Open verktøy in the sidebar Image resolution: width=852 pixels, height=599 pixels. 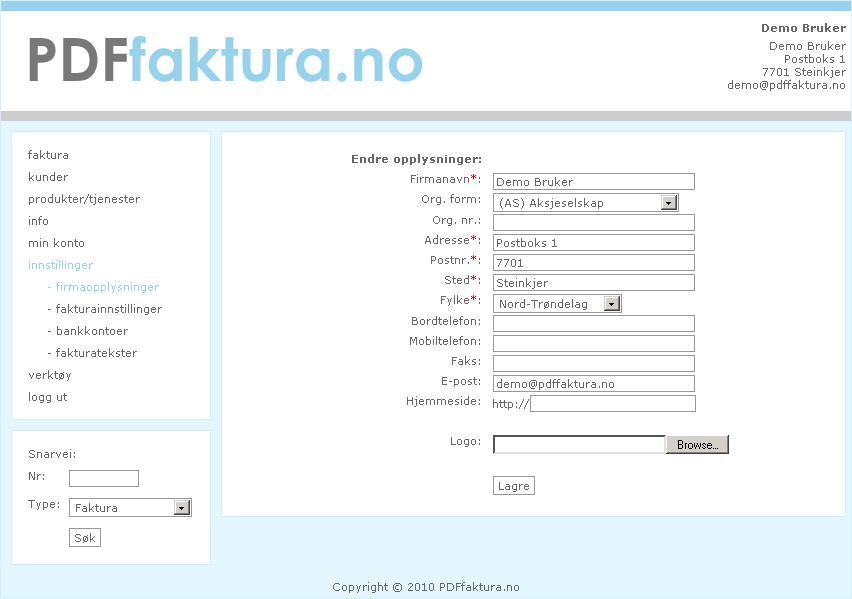point(49,375)
